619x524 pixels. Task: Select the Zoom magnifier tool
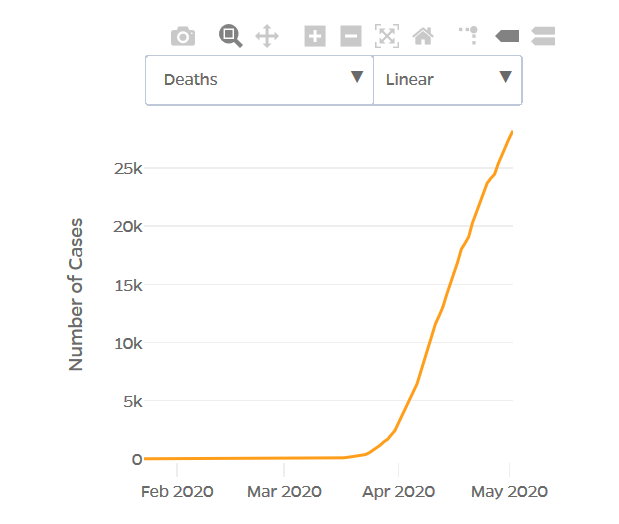click(231, 36)
